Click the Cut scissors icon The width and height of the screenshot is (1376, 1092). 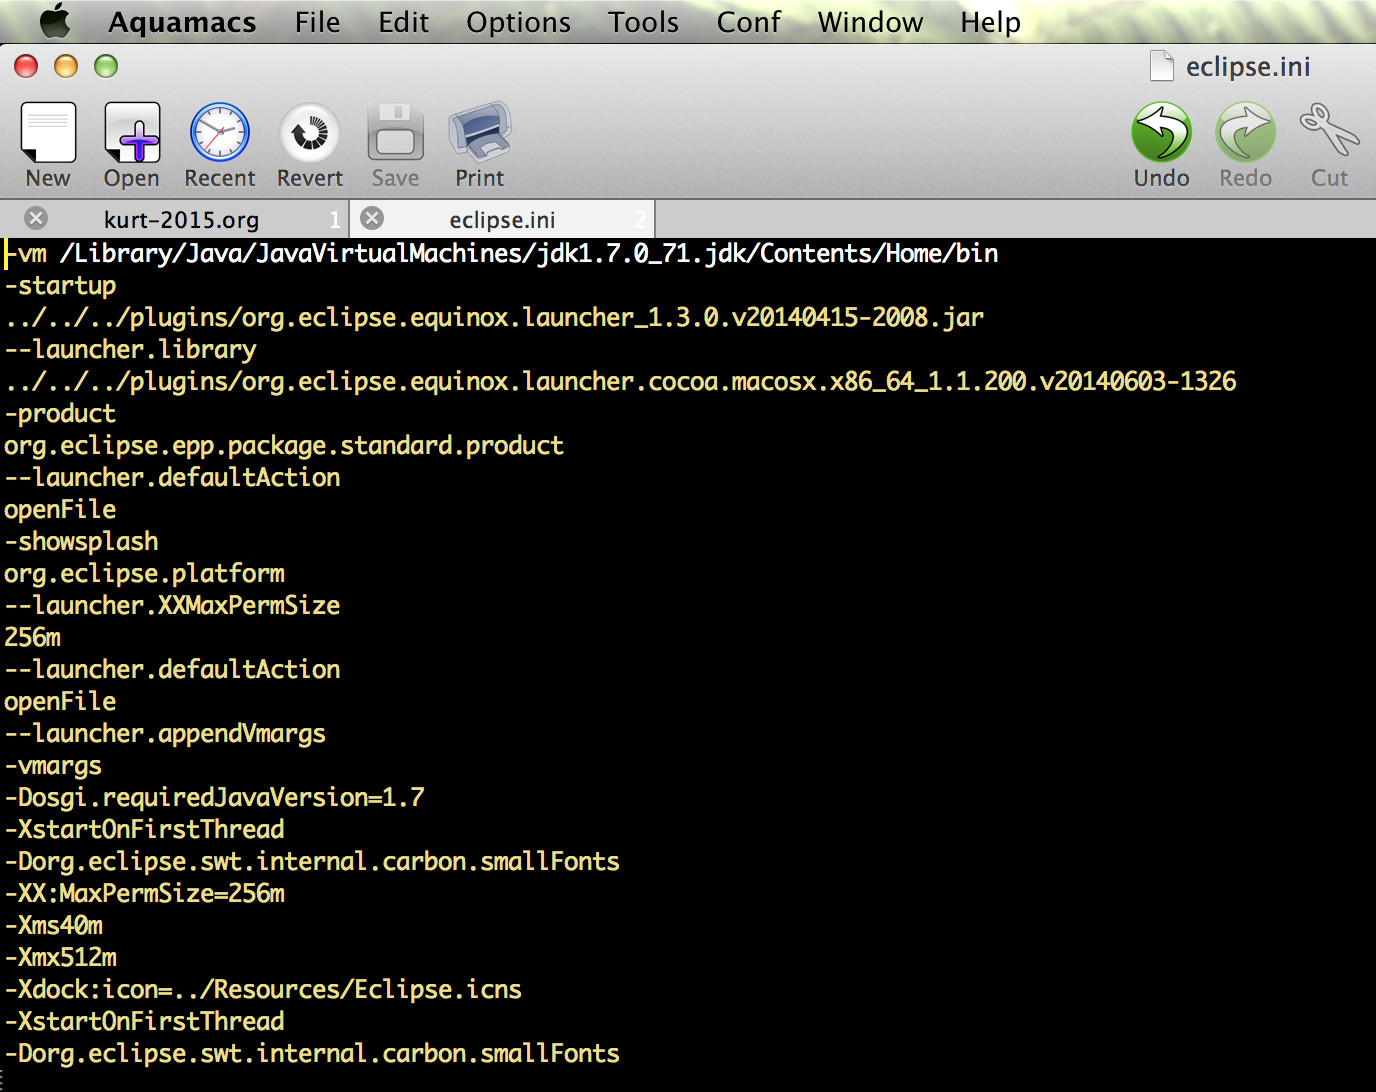point(1330,130)
